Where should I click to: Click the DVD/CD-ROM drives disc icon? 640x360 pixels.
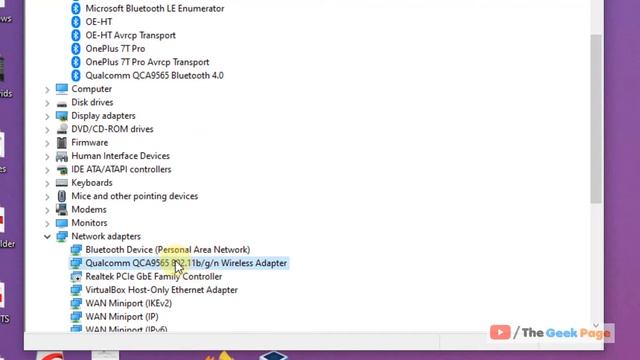tap(62, 129)
